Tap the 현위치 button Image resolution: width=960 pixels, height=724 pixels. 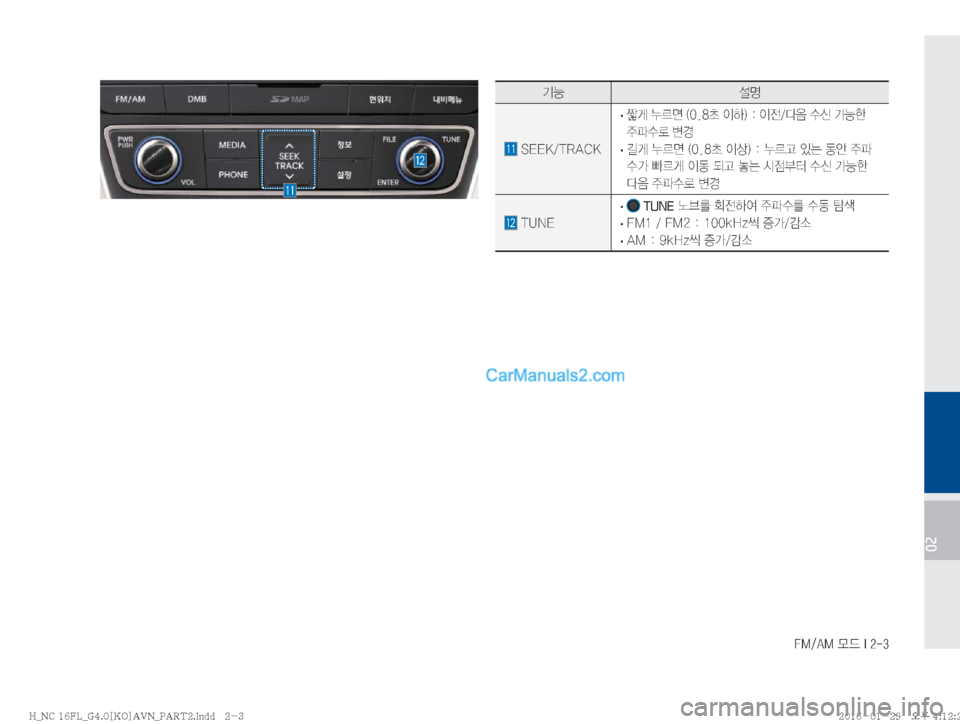tap(380, 99)
